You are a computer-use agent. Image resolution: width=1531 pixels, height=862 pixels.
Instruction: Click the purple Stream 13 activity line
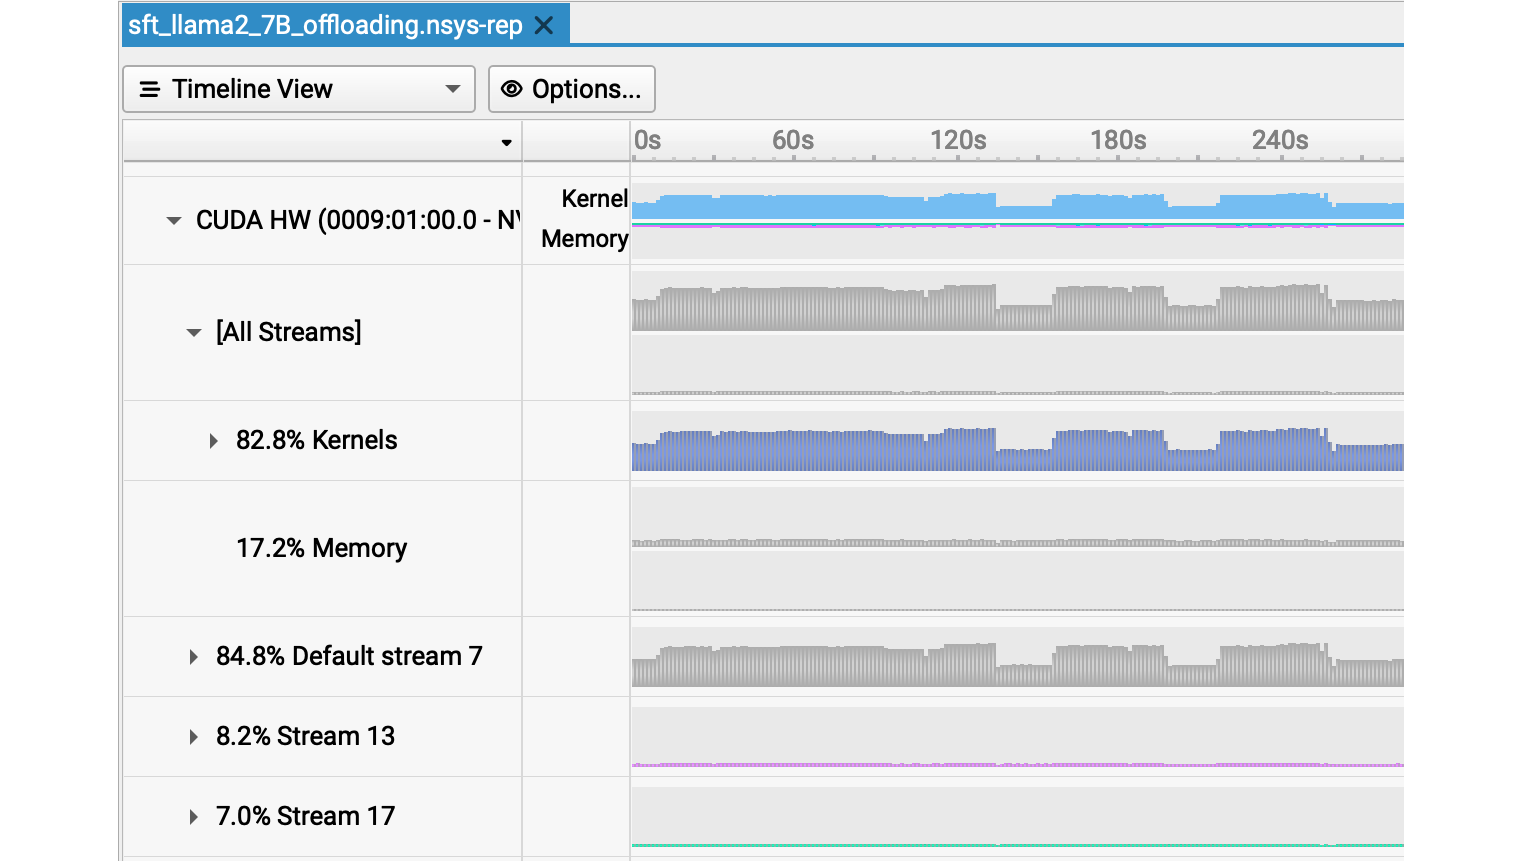[x=1017, y=765]
